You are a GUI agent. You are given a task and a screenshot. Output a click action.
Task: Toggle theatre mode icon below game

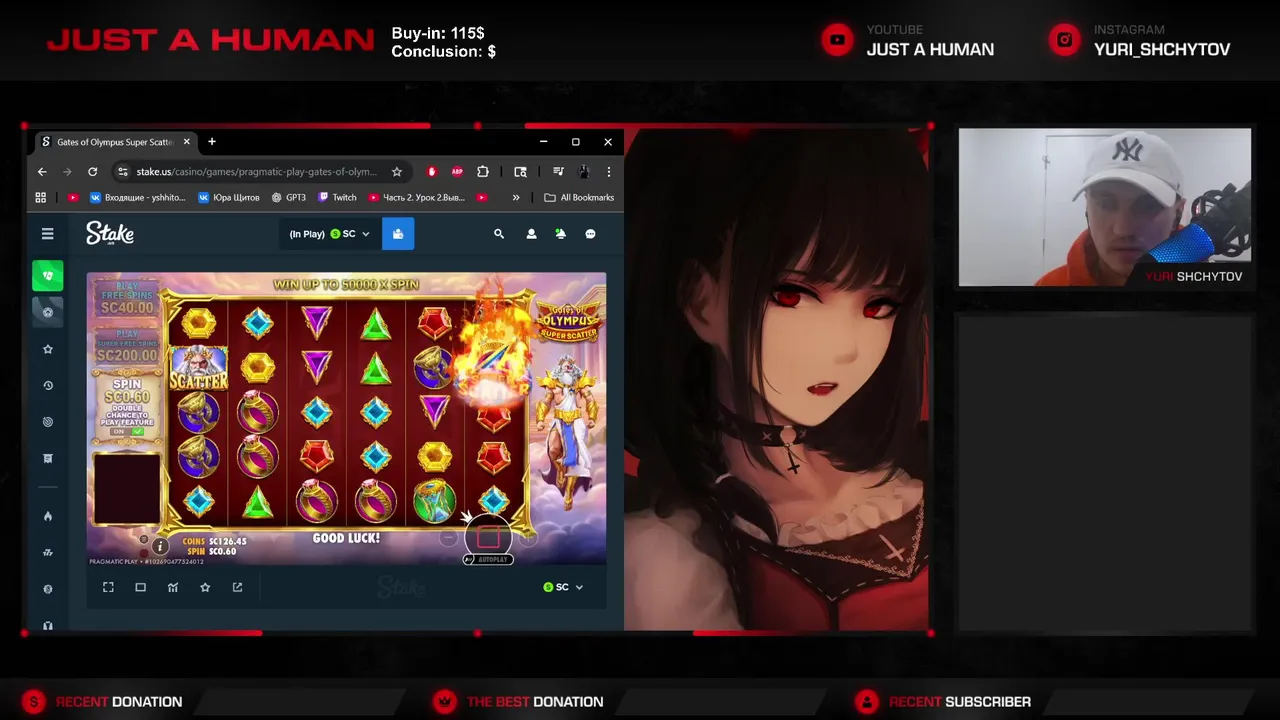140,587
